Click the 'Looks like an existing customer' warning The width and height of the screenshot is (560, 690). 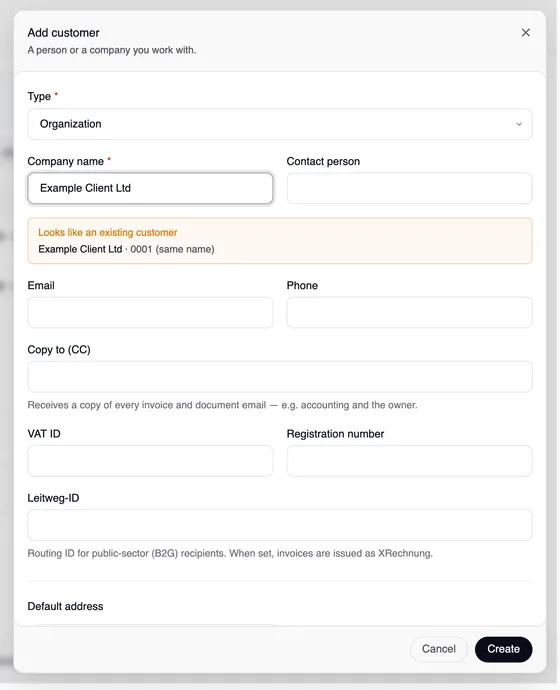point(108,232)
